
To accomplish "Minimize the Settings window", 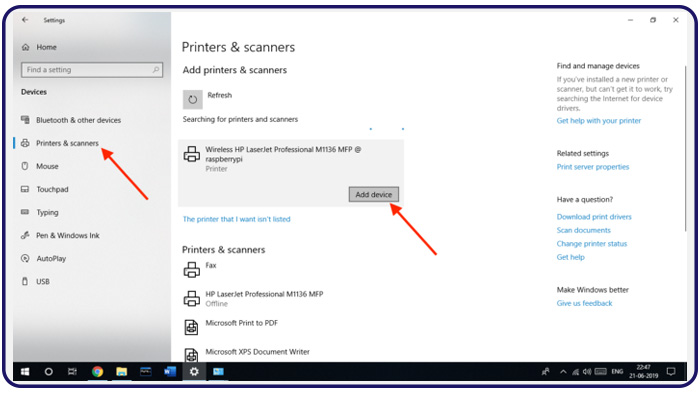I will pyautogui.click(x=630, y=20).
